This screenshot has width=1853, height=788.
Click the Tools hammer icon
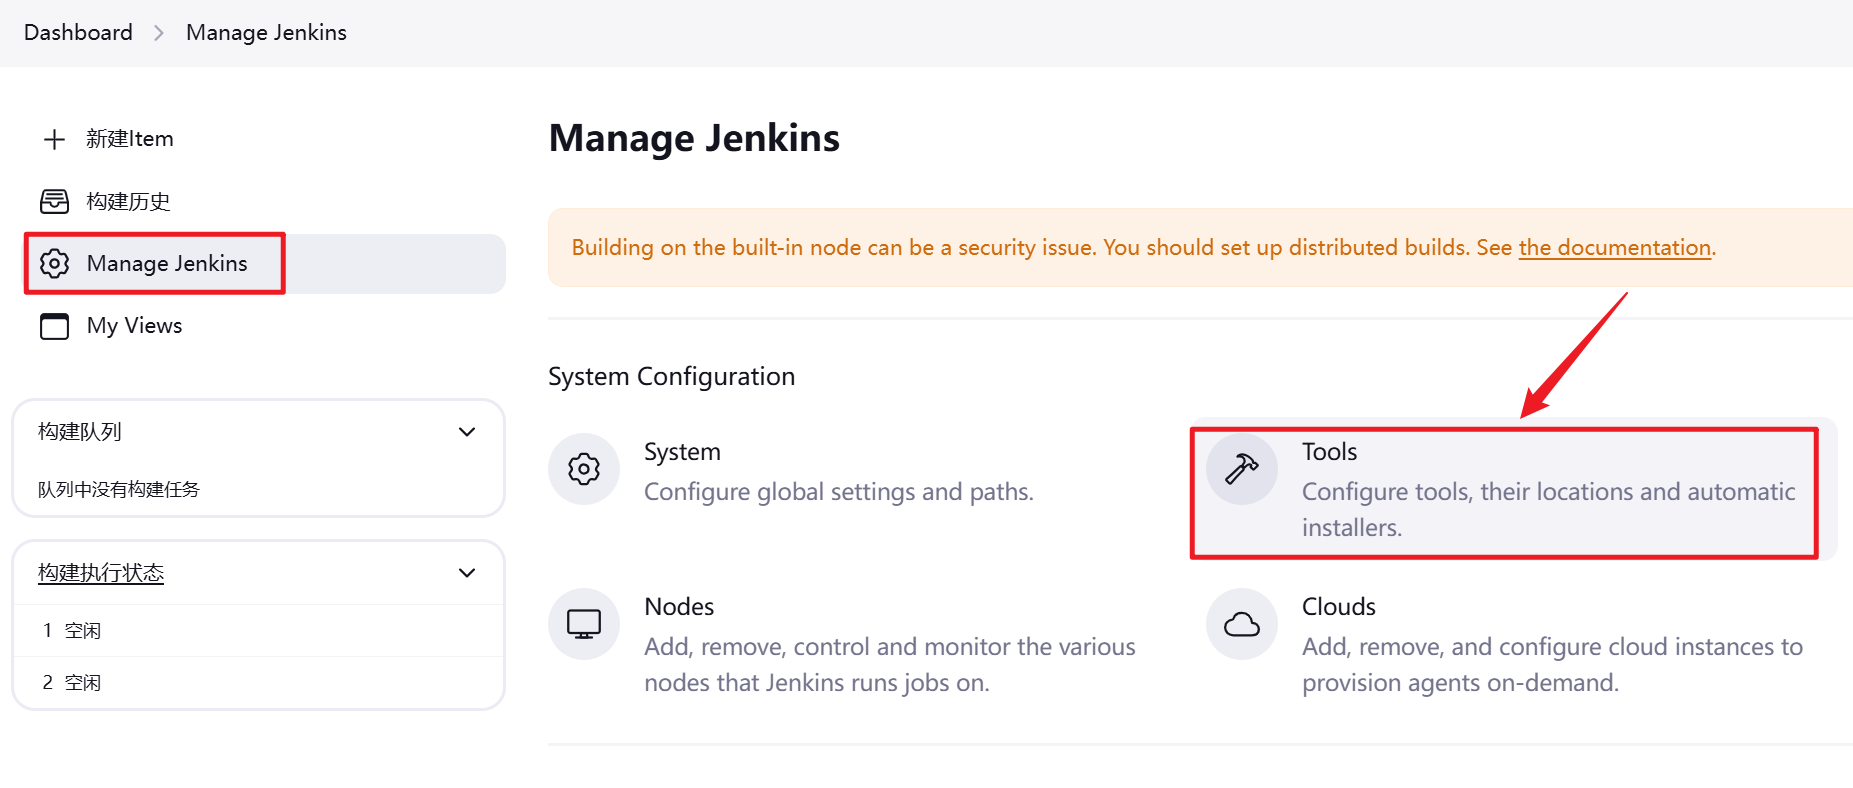[x=1242, y=468]
